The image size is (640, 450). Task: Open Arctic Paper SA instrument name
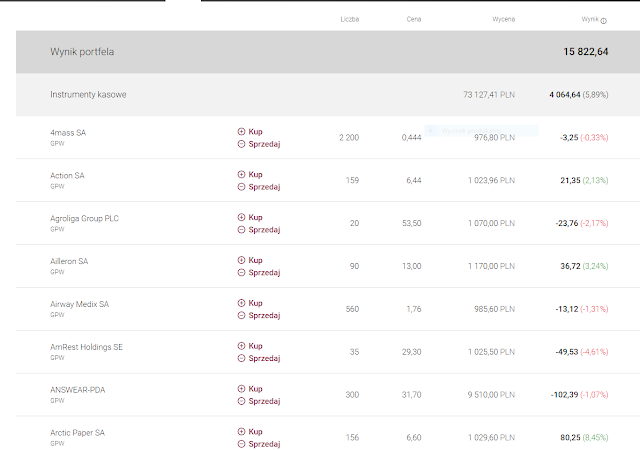click(77, 433)
